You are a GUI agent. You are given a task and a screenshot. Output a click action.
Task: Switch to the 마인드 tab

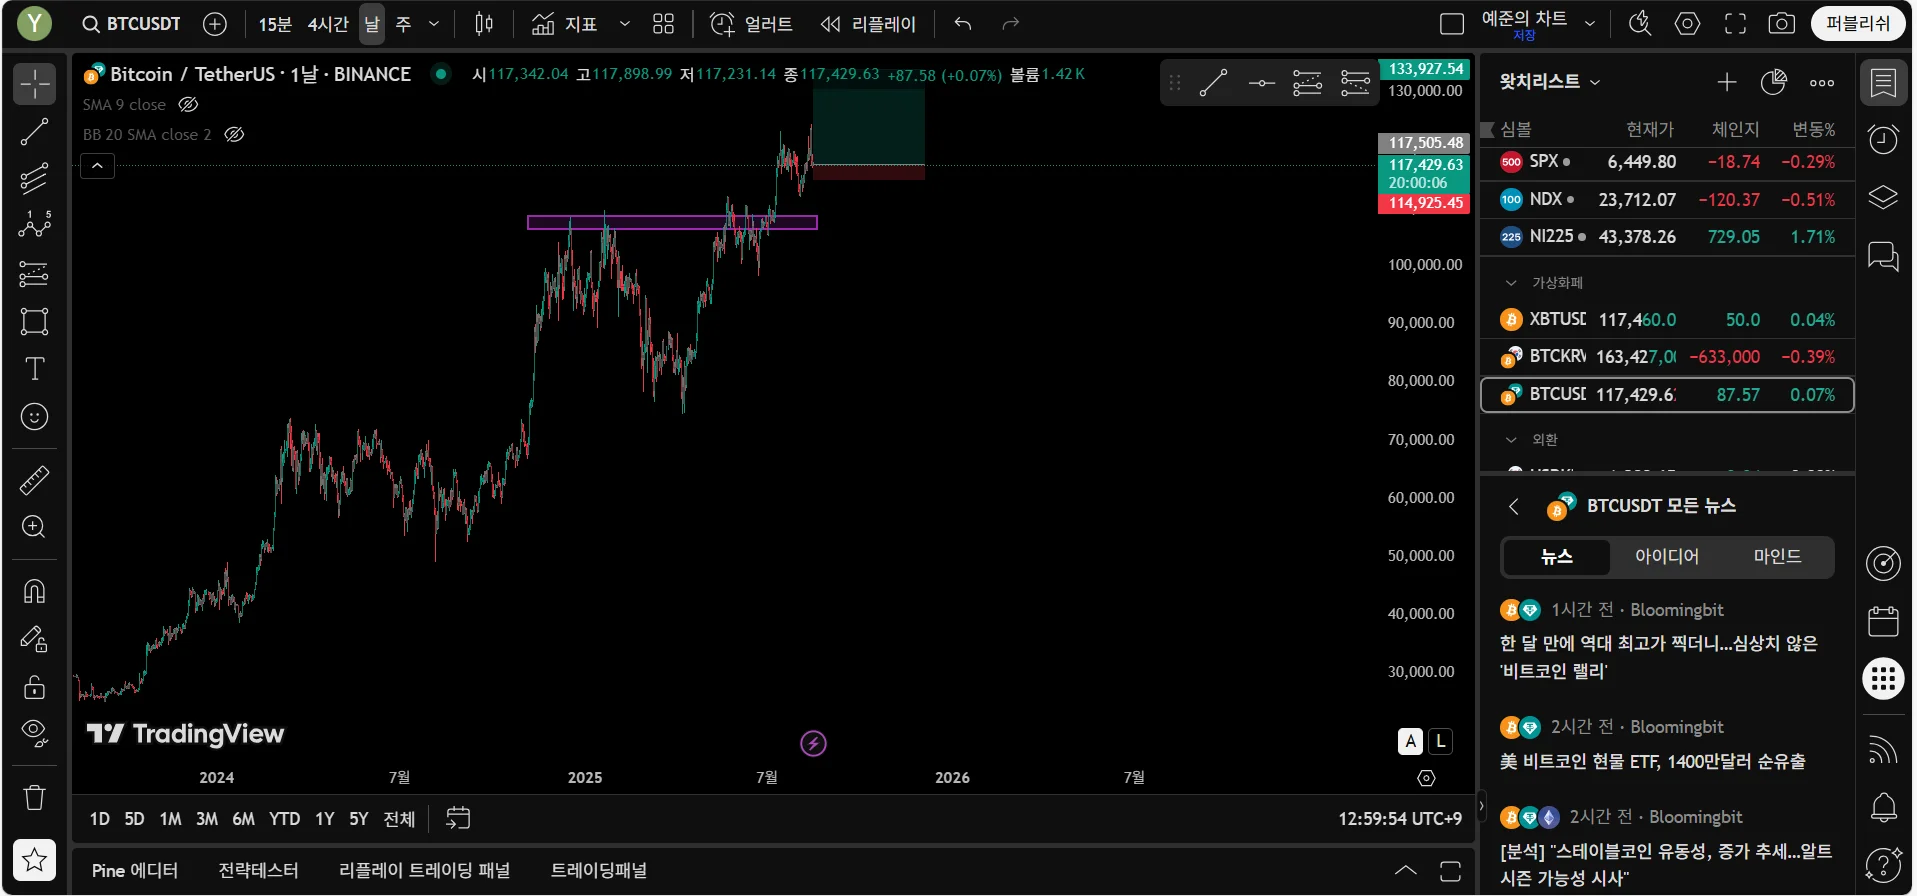[x=1777, y=557]
